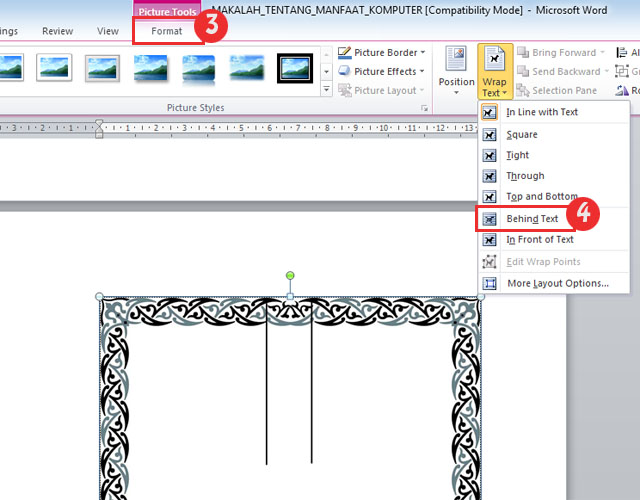Screen dimensions: 640x500
Task: Click the Align icon in Arrange group
Action: click(622, 53)
